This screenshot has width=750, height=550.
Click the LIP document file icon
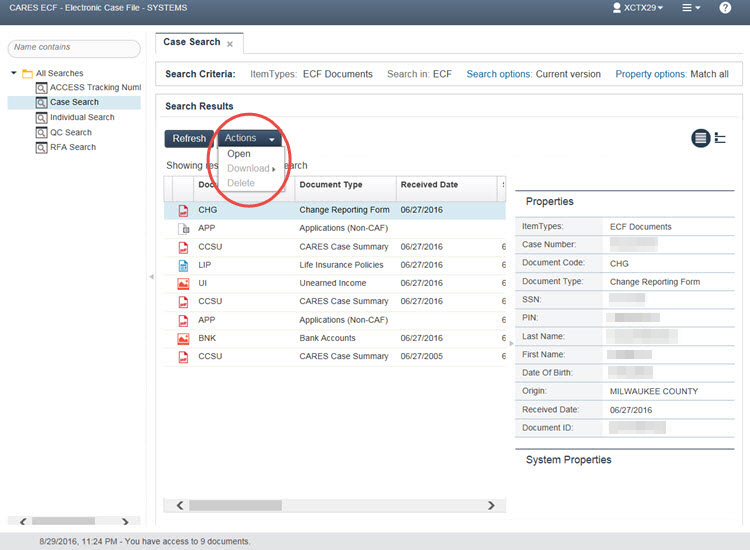183,265
